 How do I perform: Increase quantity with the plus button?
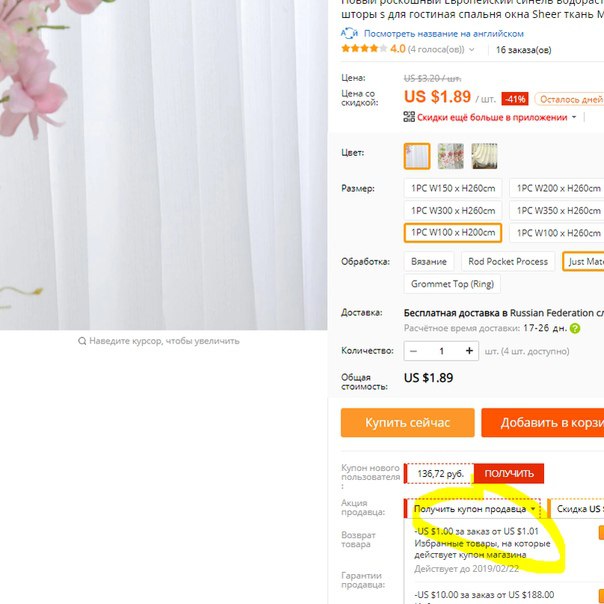coord(469,351)
